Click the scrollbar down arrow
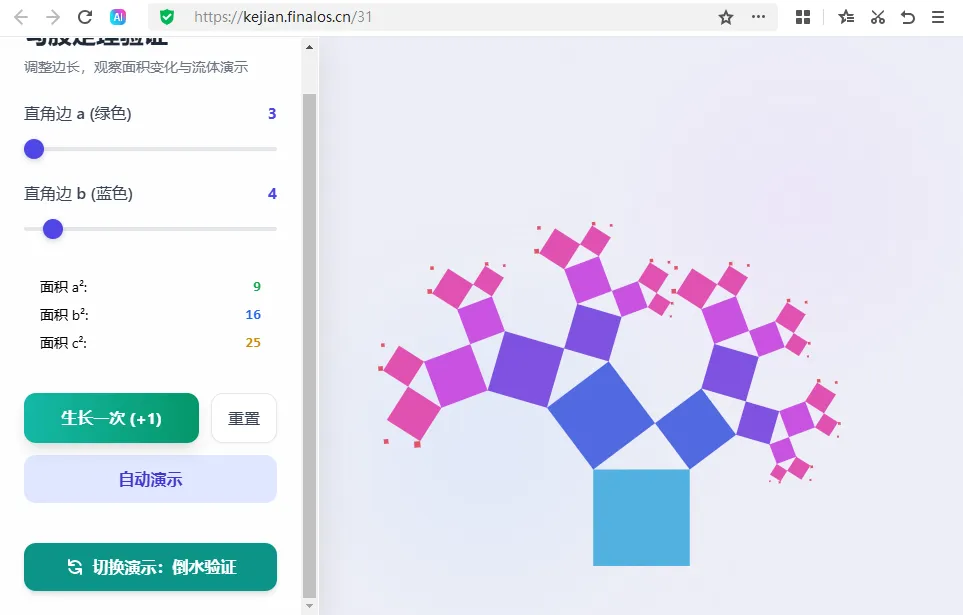 coord(310,606)
